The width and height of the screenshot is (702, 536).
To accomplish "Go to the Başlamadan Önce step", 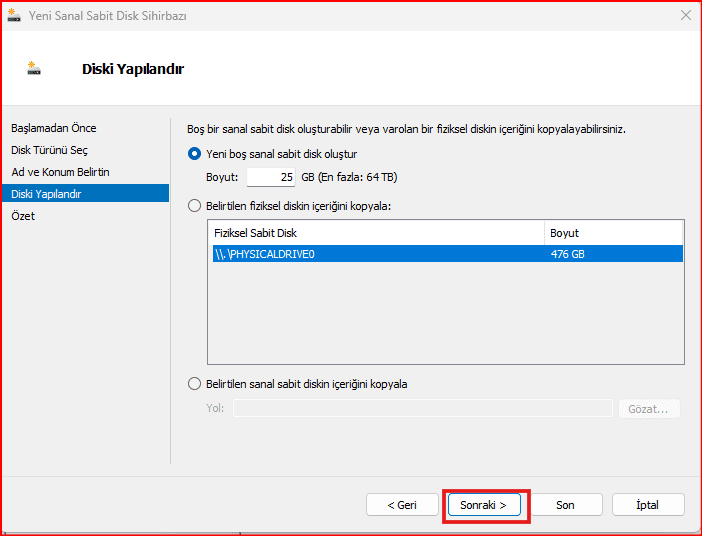I will [x=54, y=128].
